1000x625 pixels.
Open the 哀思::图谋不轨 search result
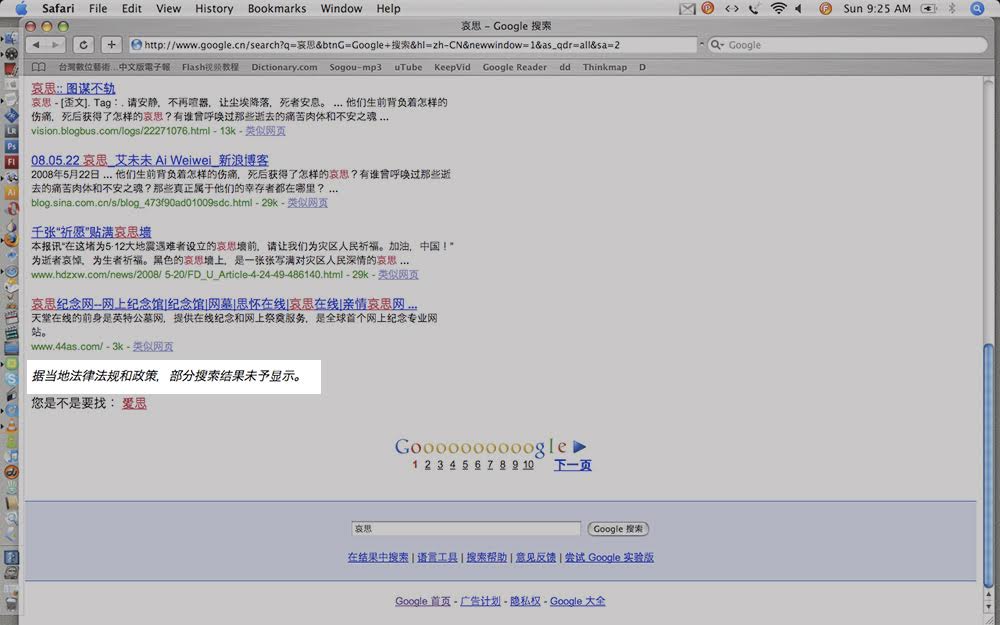73,88
